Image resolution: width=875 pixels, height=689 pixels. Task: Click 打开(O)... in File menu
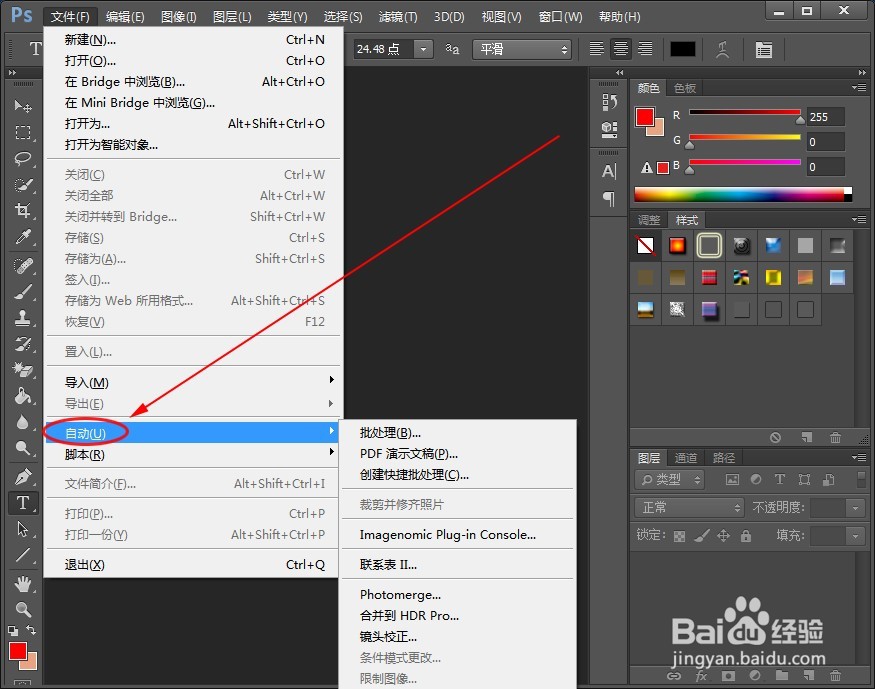pos(193,60)
